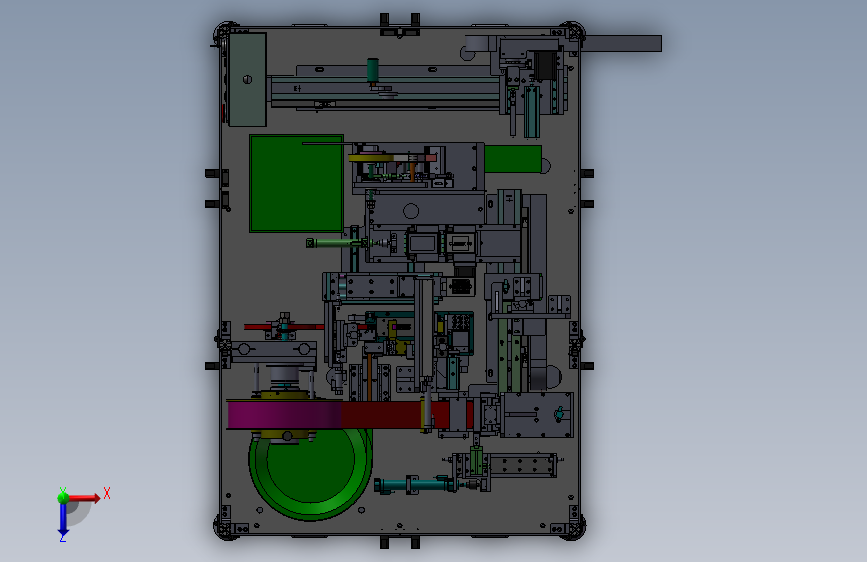
Task: Select the magenta conveyor belt section
Action: pyautogui.click(x=285, y=414)
